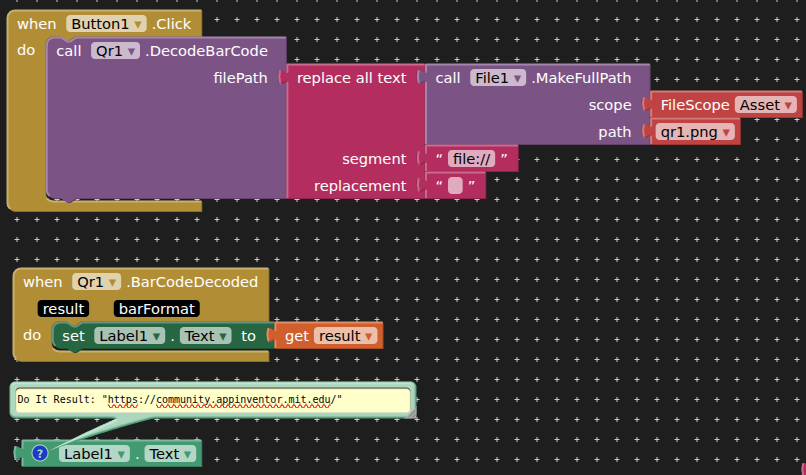Click the comment bubble resize handle
This screenshot has width=806, height=475.
click(x=412, y=413)
